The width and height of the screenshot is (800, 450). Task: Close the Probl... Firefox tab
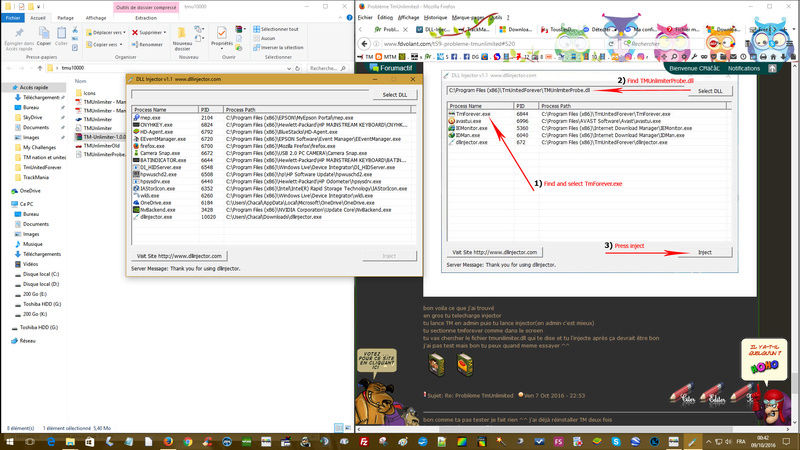(x=406, y=30)
